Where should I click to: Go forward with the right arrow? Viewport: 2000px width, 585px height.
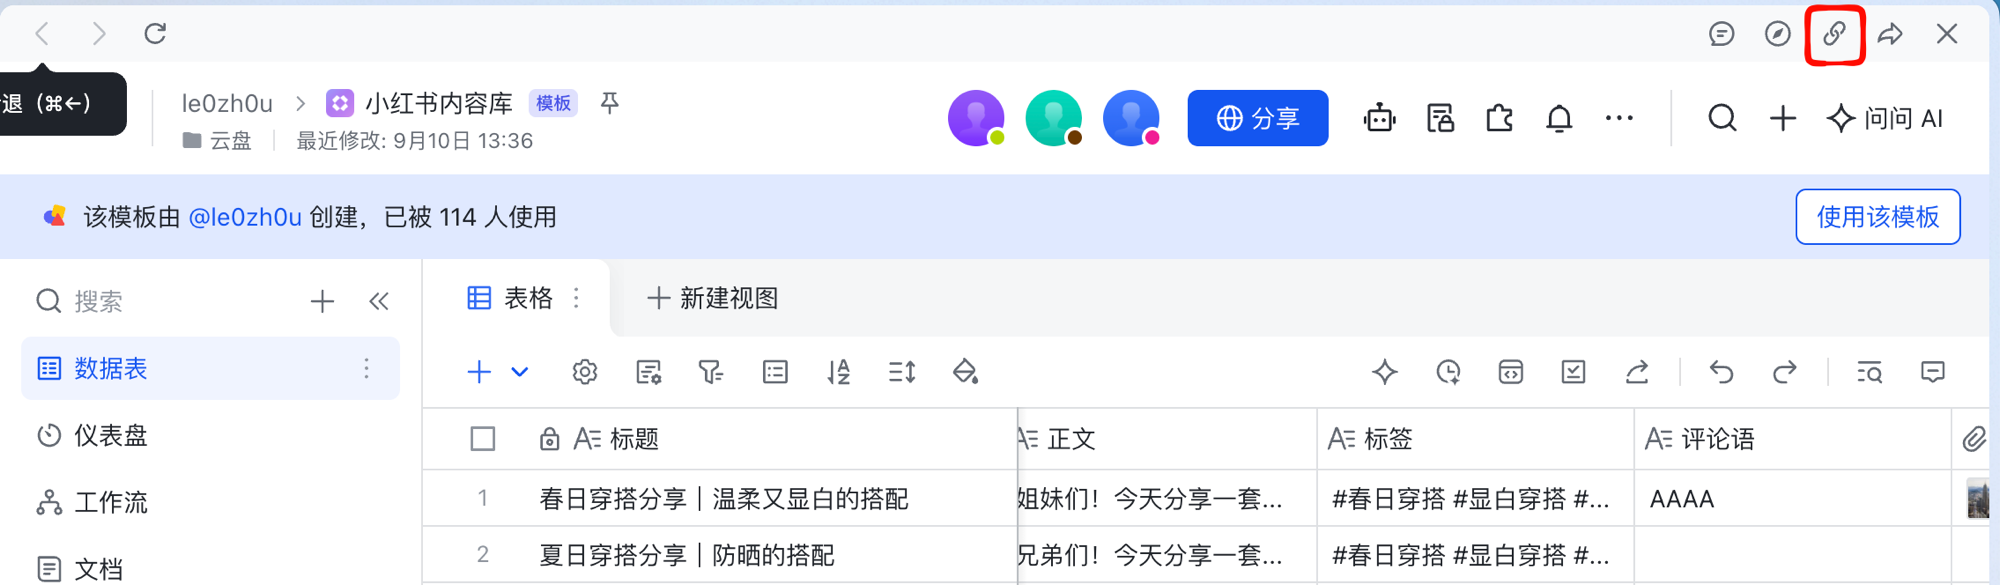[x=98, y=34]
